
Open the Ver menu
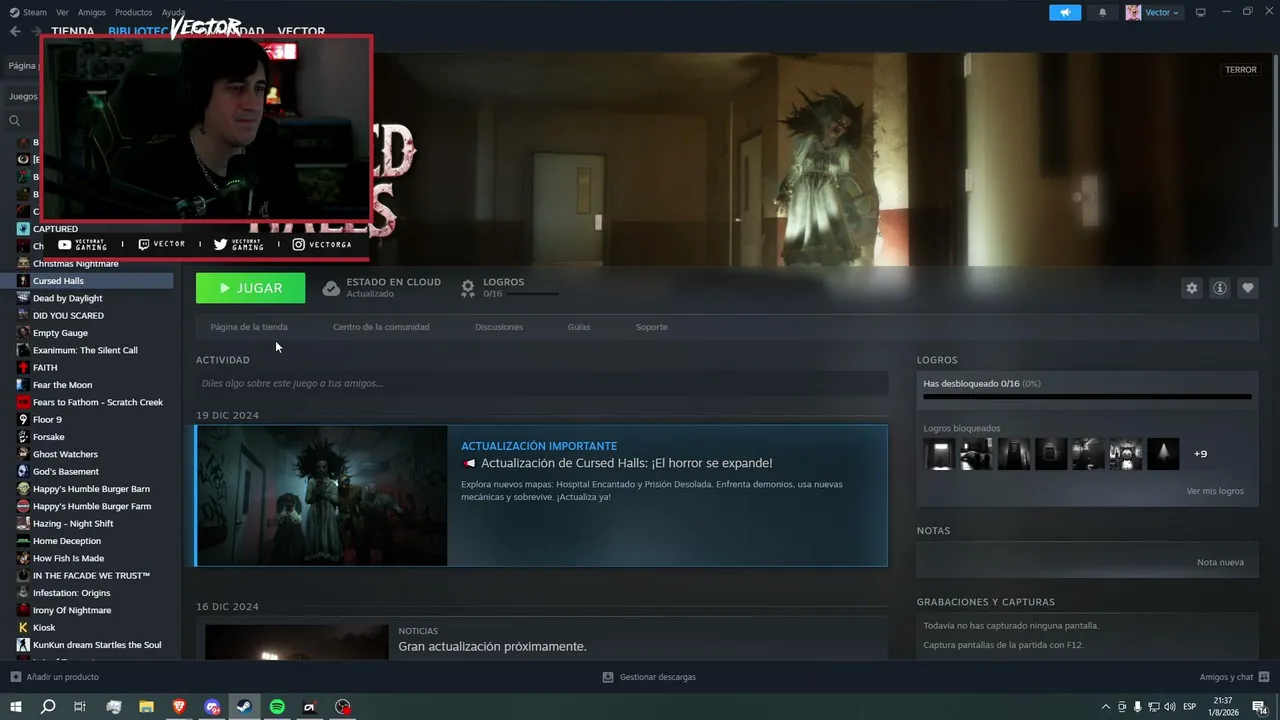click(62, 12)
